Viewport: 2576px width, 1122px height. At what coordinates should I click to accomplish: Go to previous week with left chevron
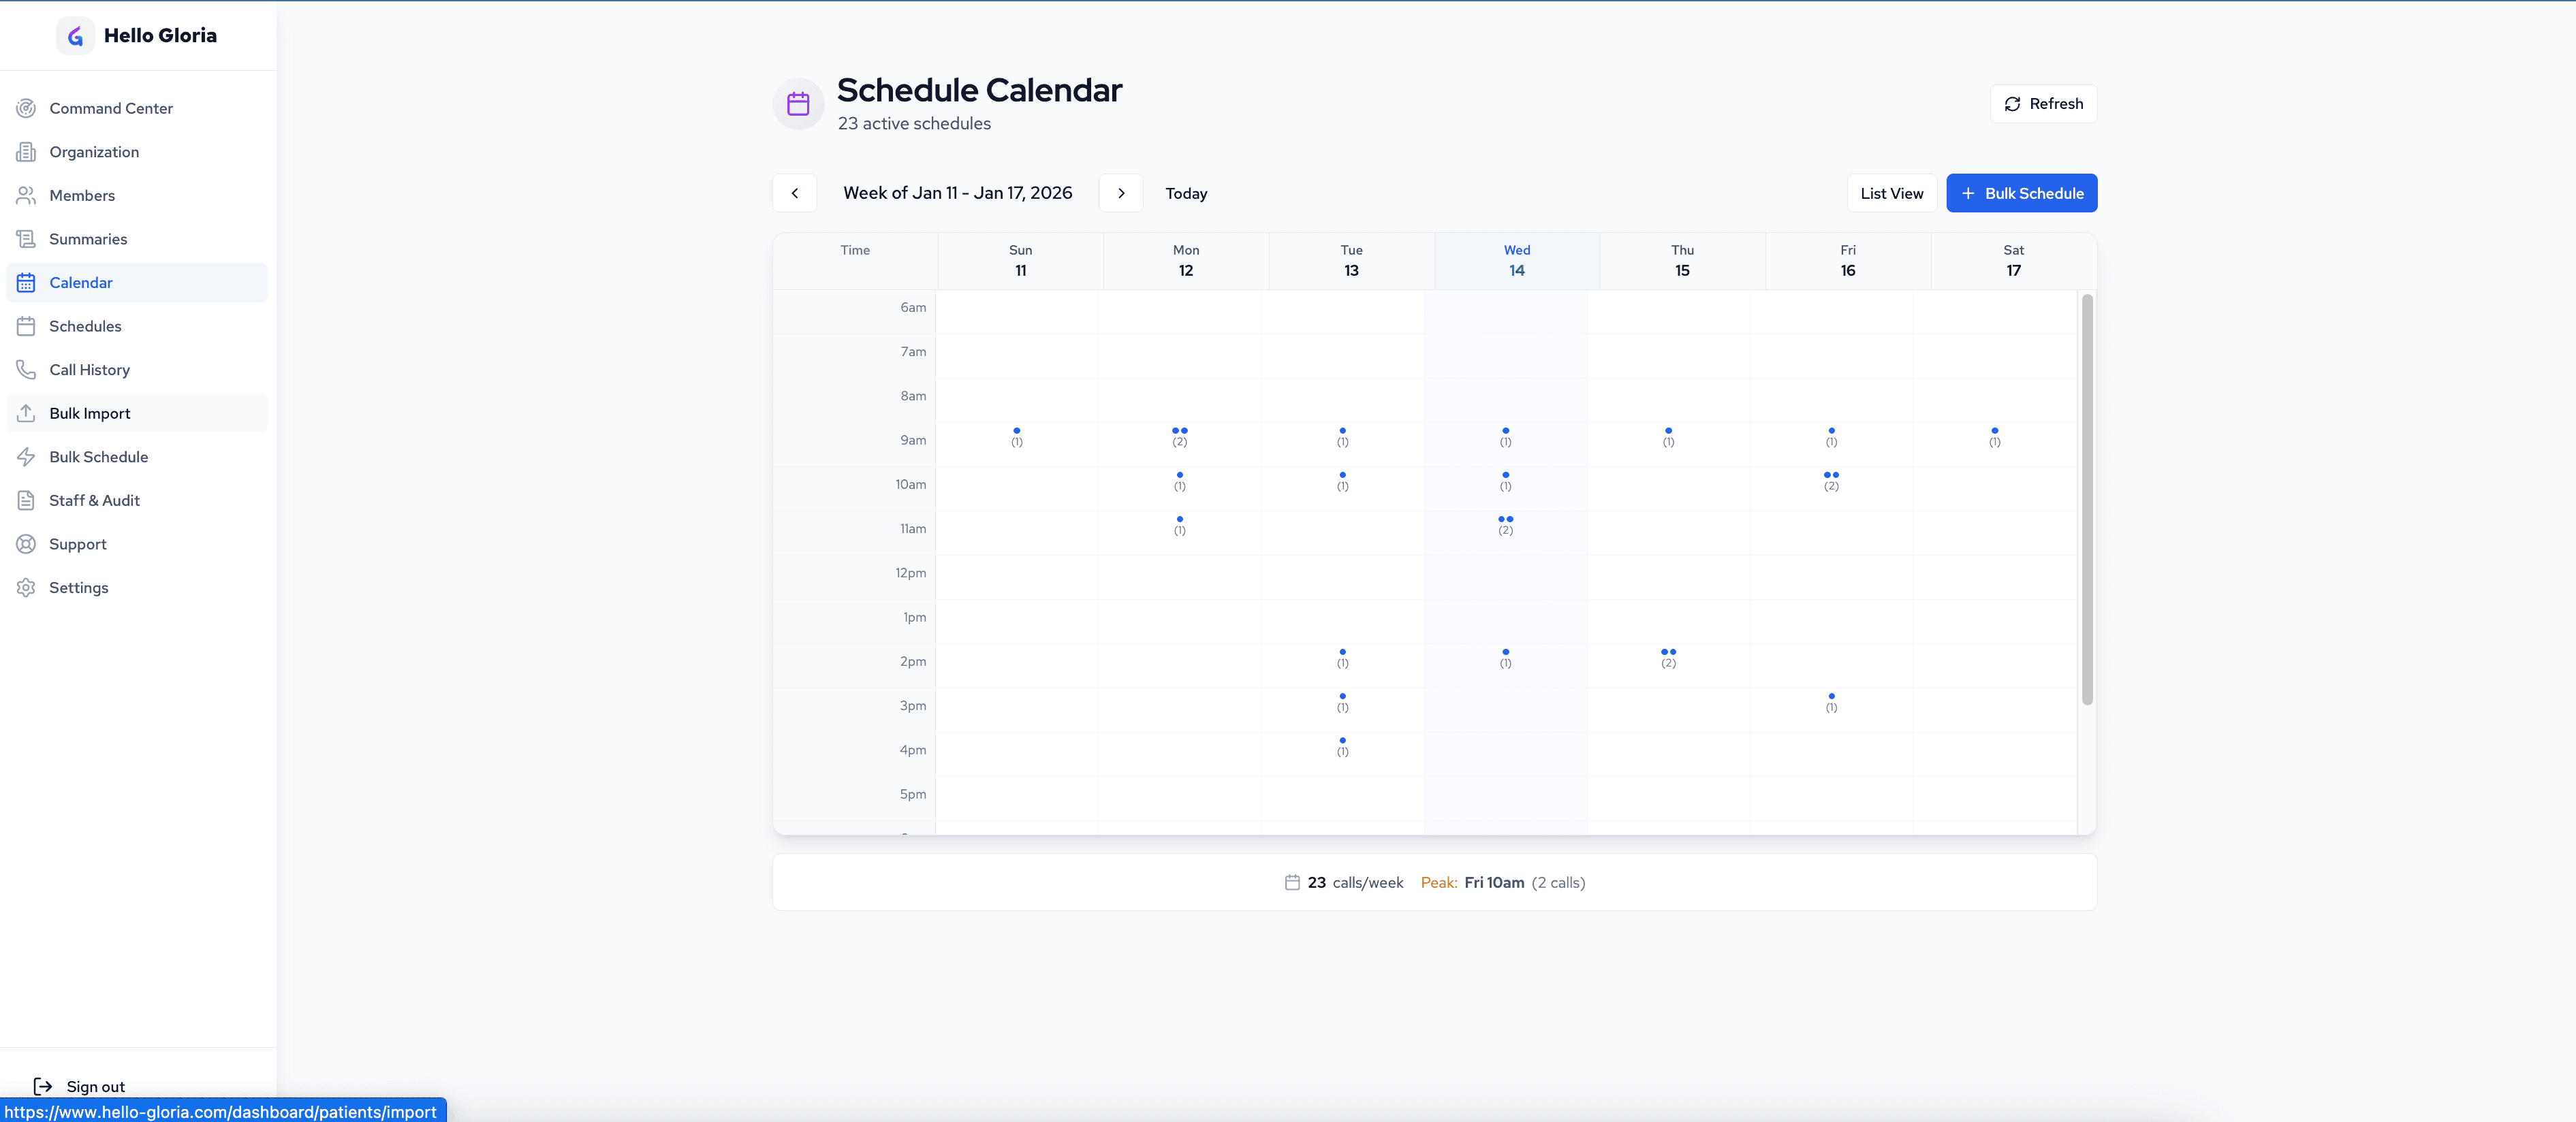794,193
